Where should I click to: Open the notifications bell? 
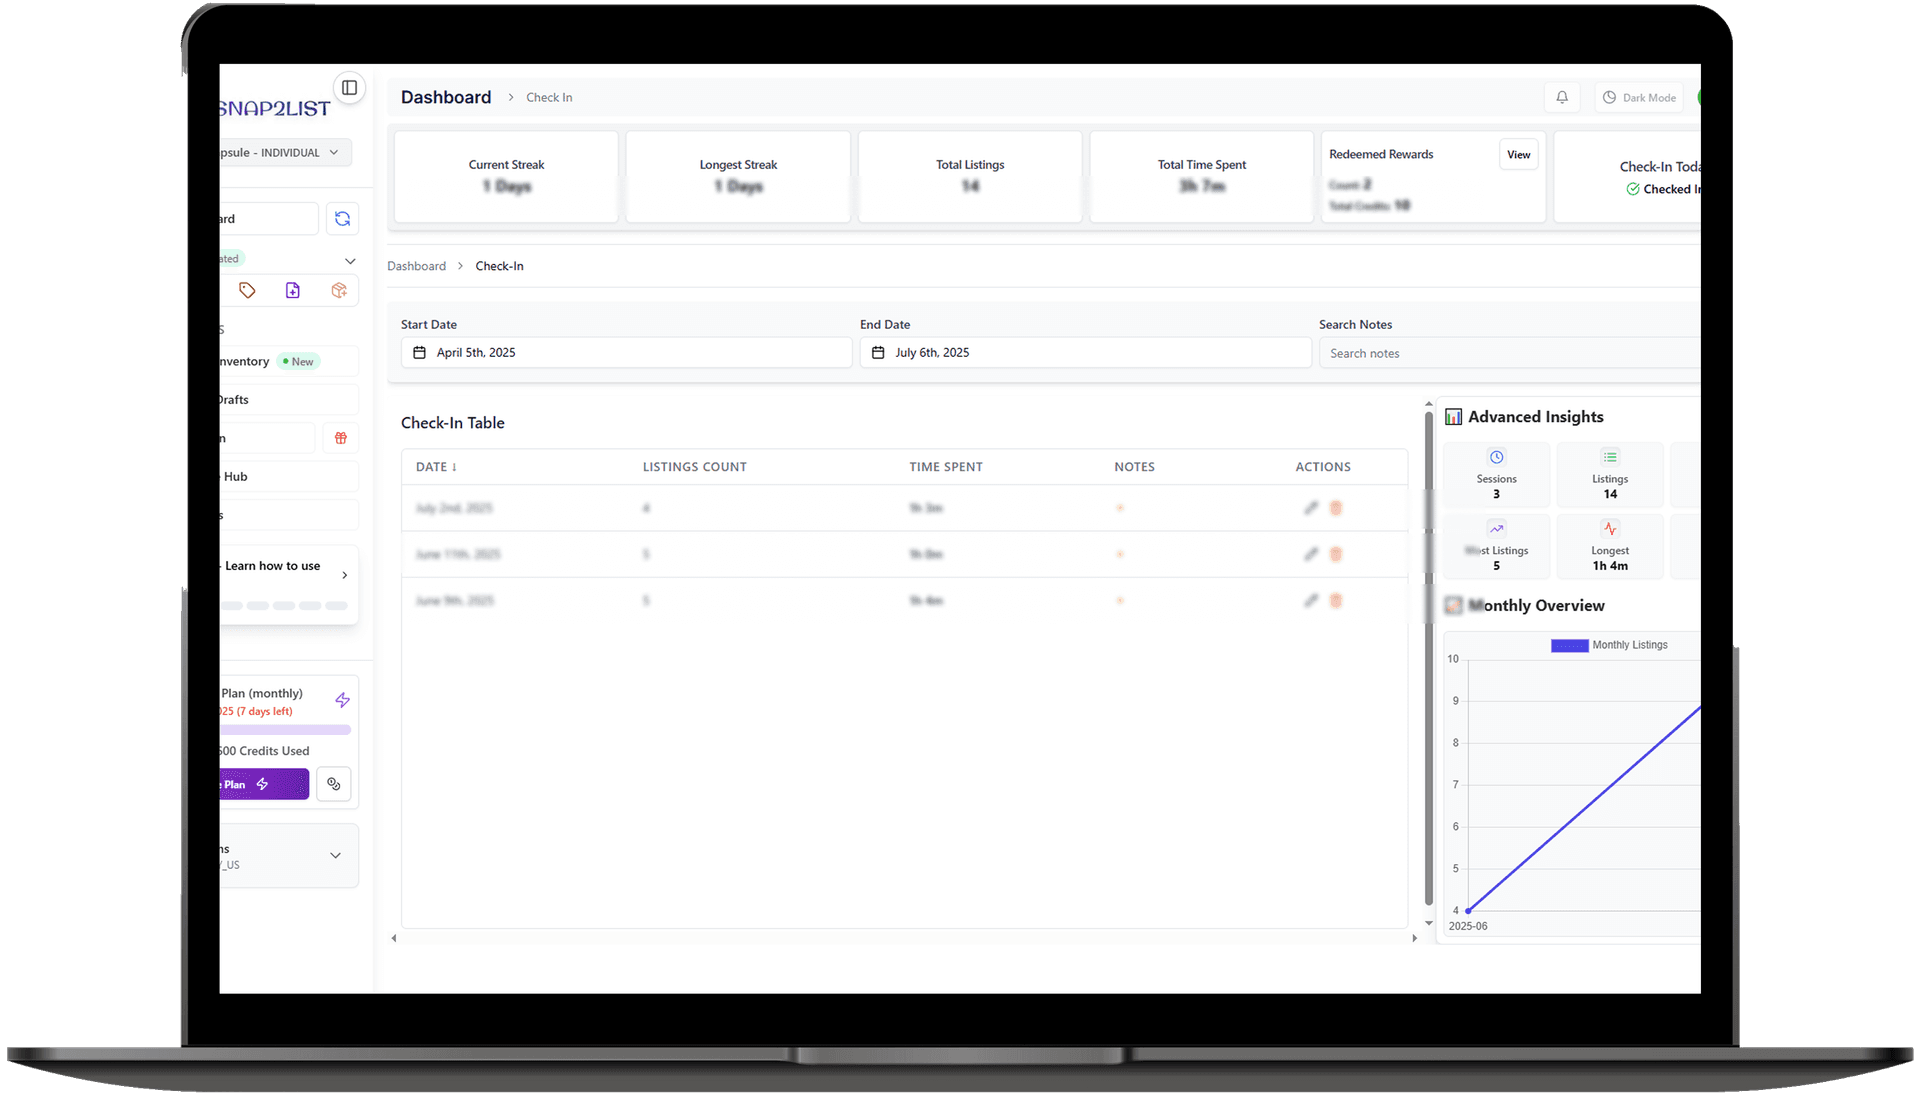[1561, 97]
